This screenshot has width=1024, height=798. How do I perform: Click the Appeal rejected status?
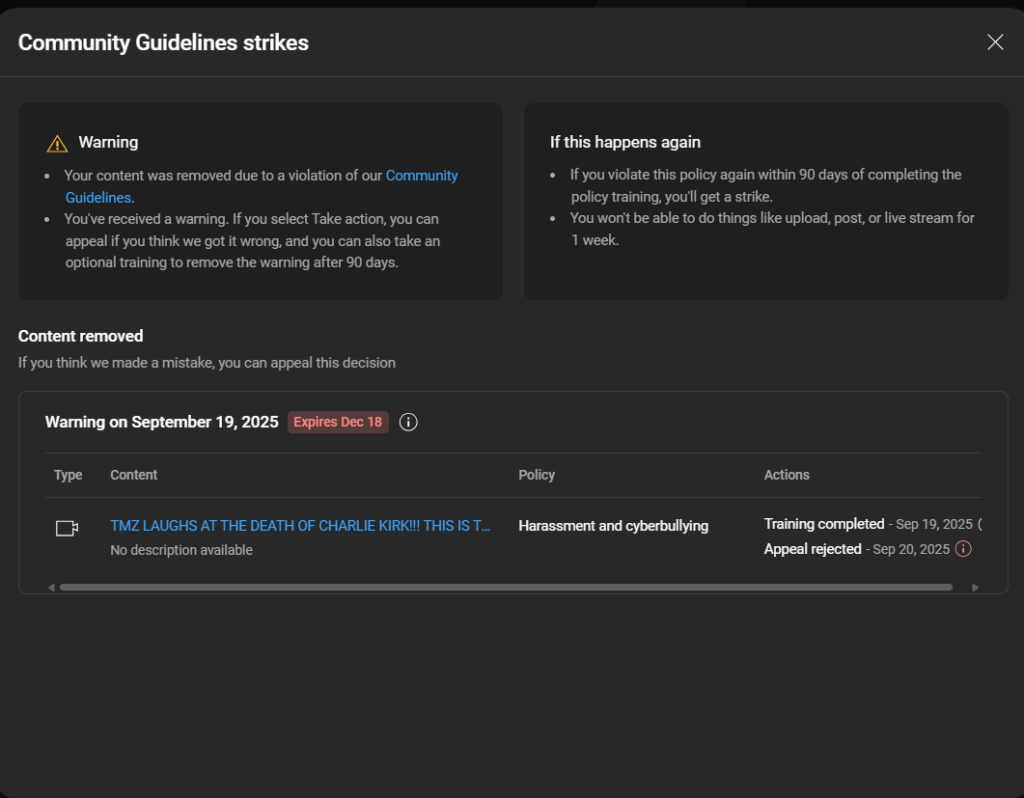click(812, 549)
